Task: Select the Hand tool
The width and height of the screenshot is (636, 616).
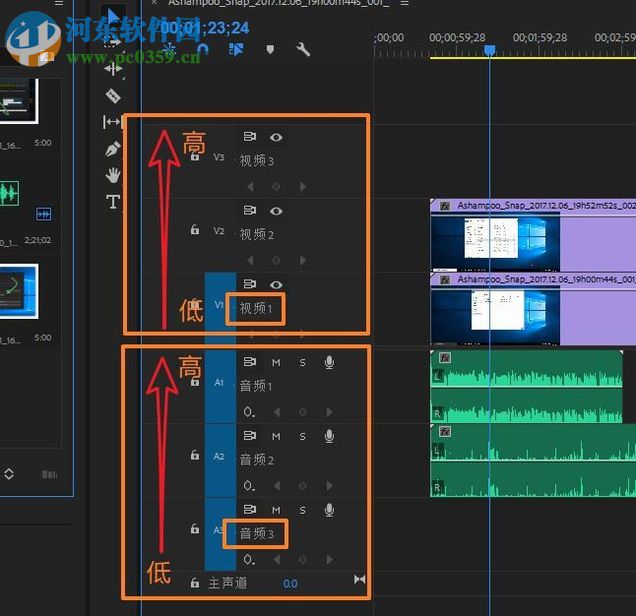Action: [113, 175]
